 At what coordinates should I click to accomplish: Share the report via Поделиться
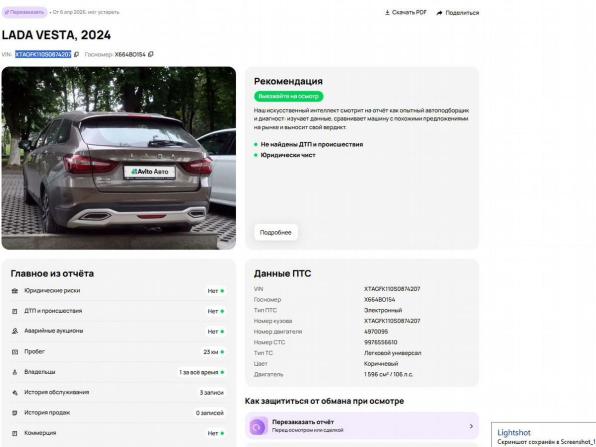[x=458, y=13]
